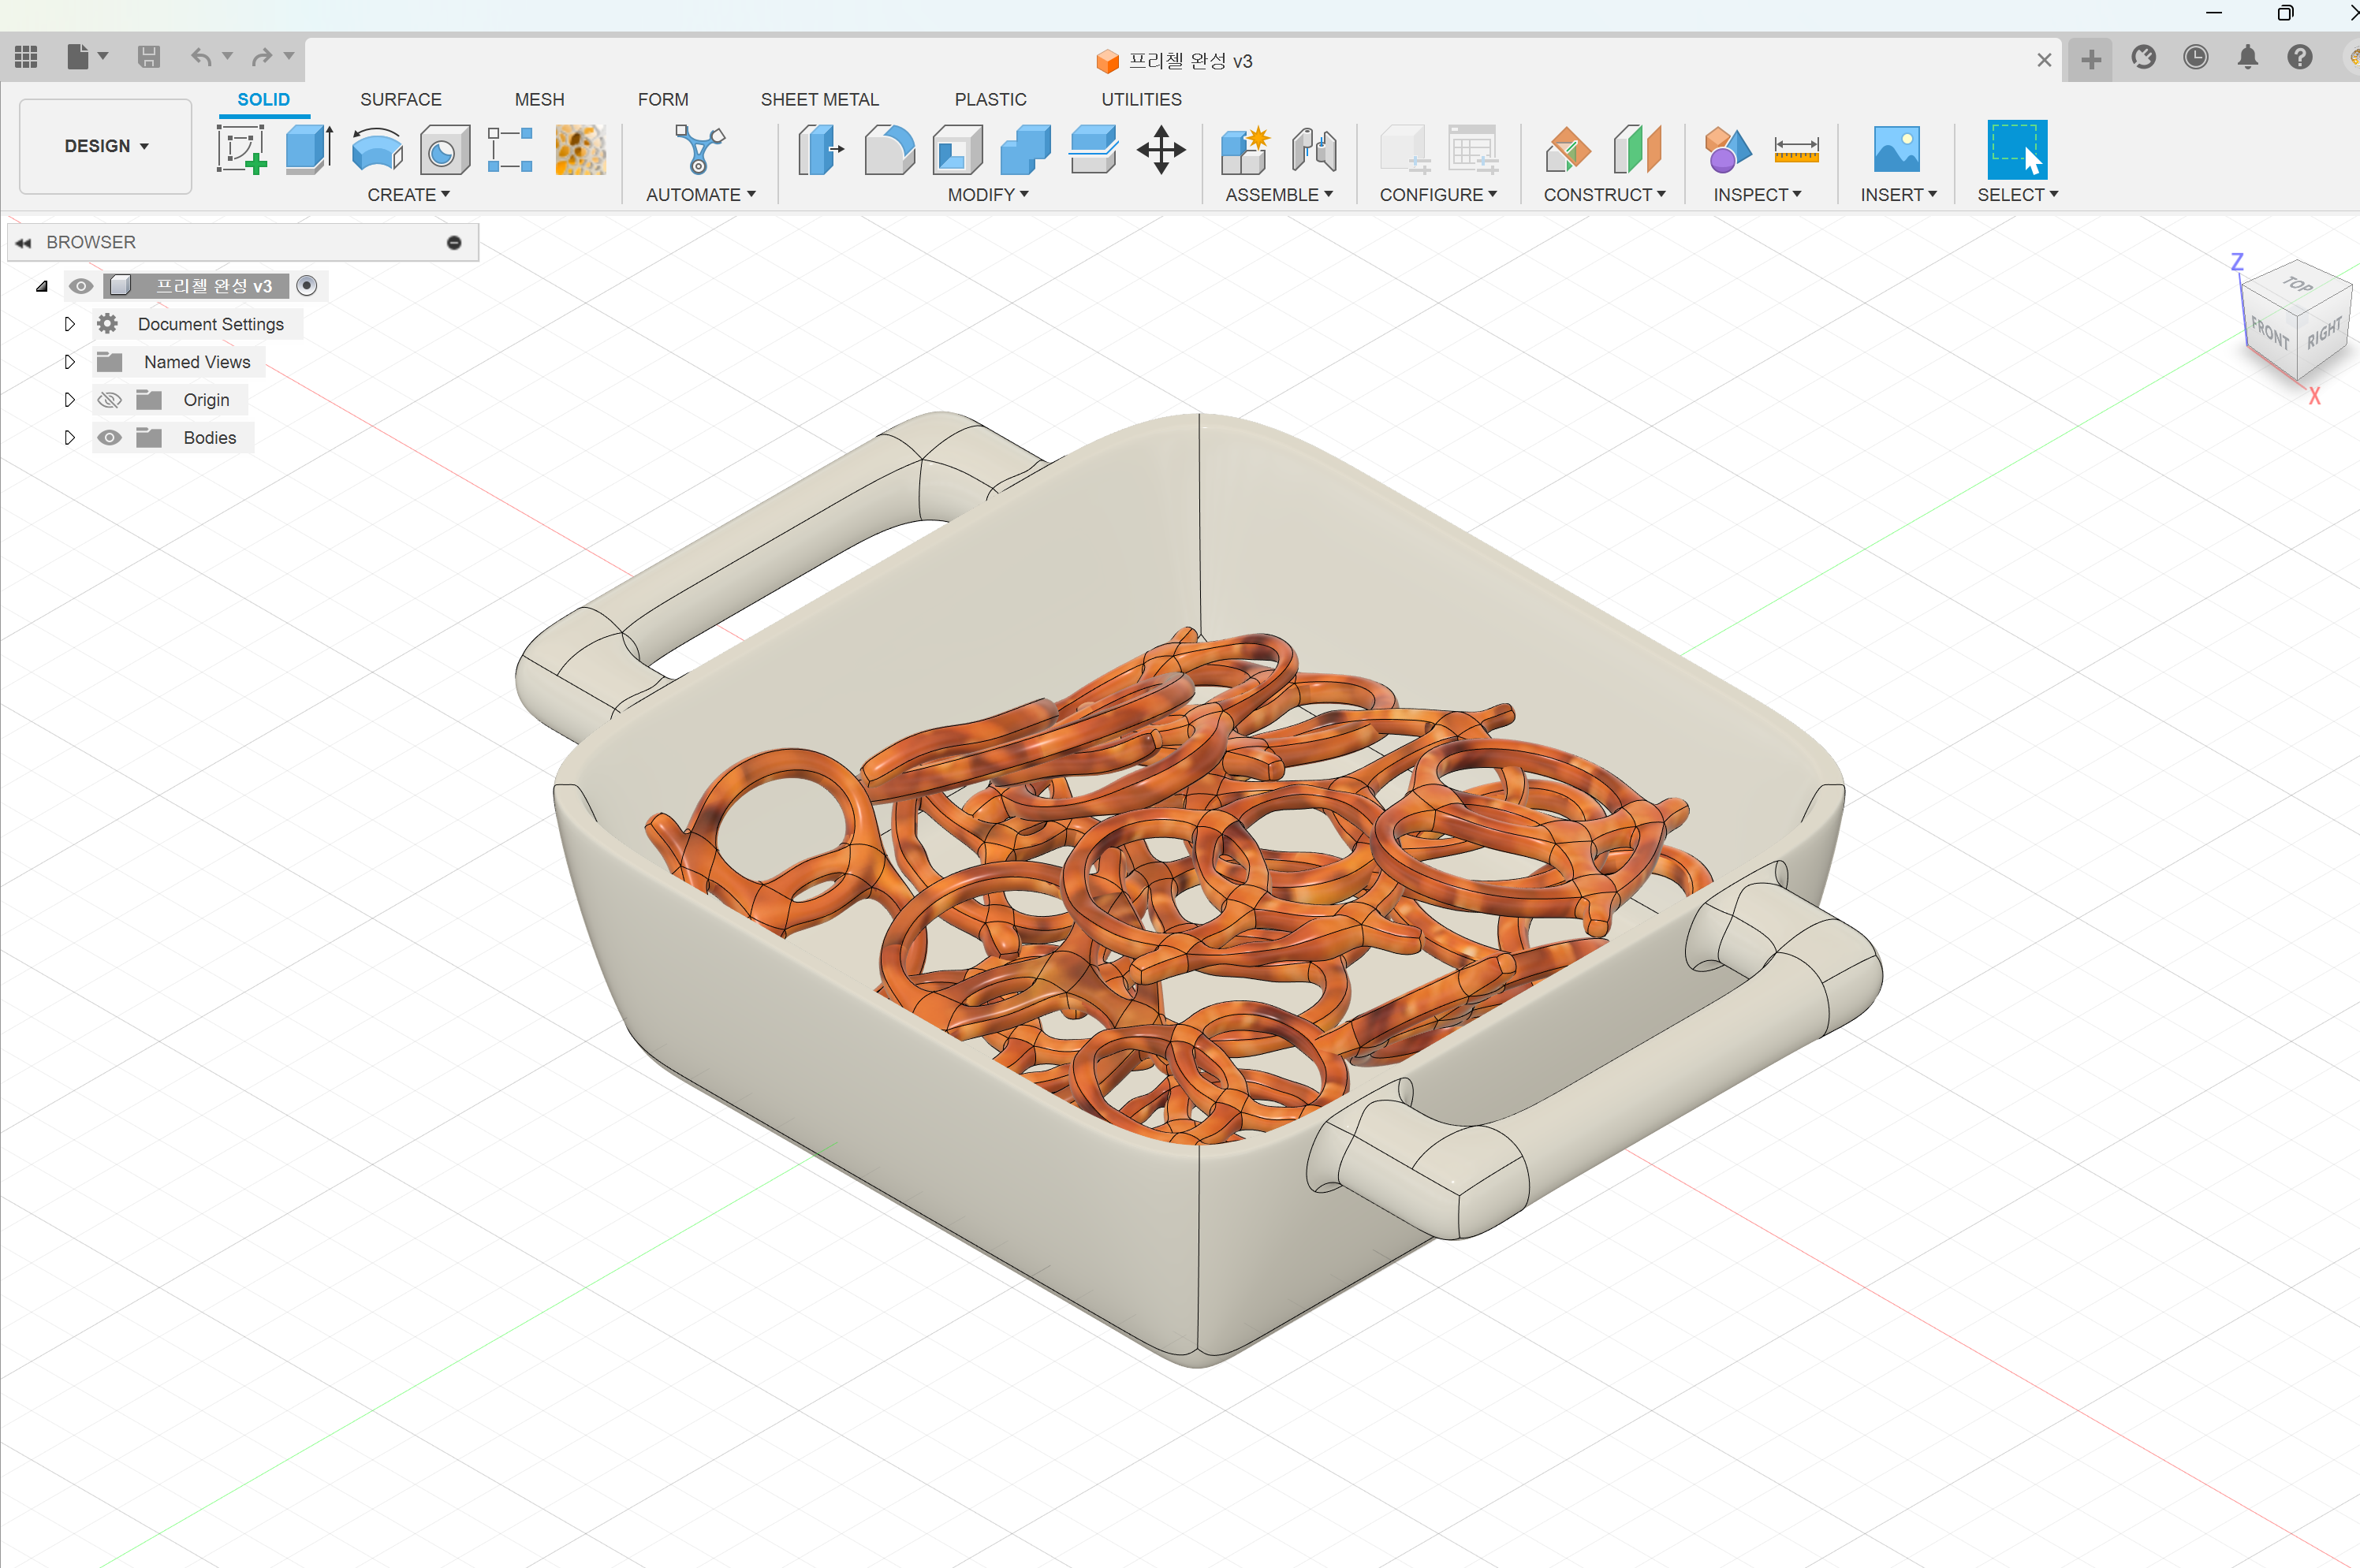The width and height of the screenshot is (2360, 1568).
Task: Open the CONSTRUCT dropdown menu
Action: click(1604, 195)
